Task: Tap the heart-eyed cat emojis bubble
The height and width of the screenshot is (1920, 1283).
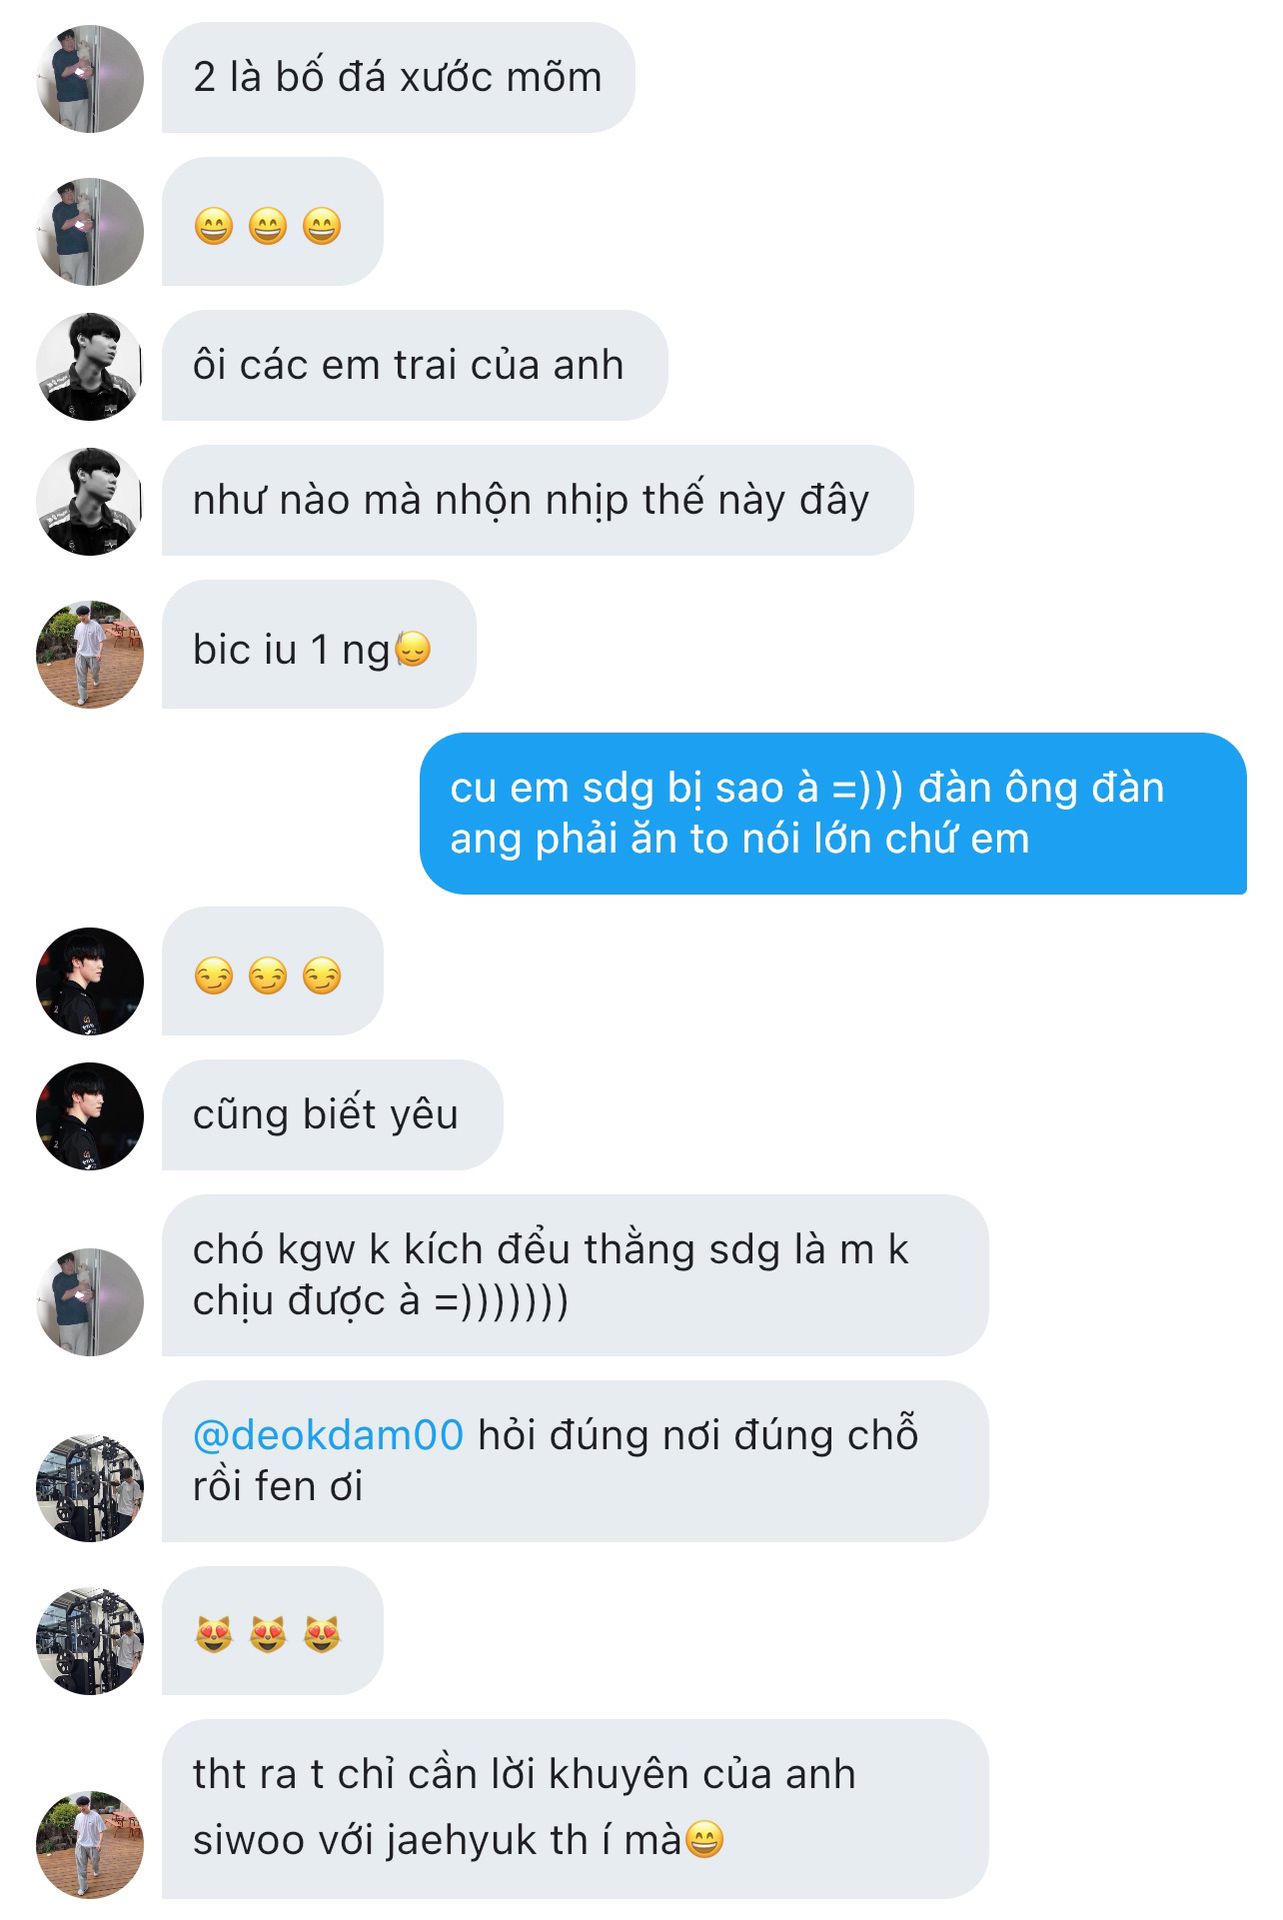Action: (x=272, y=1631)
